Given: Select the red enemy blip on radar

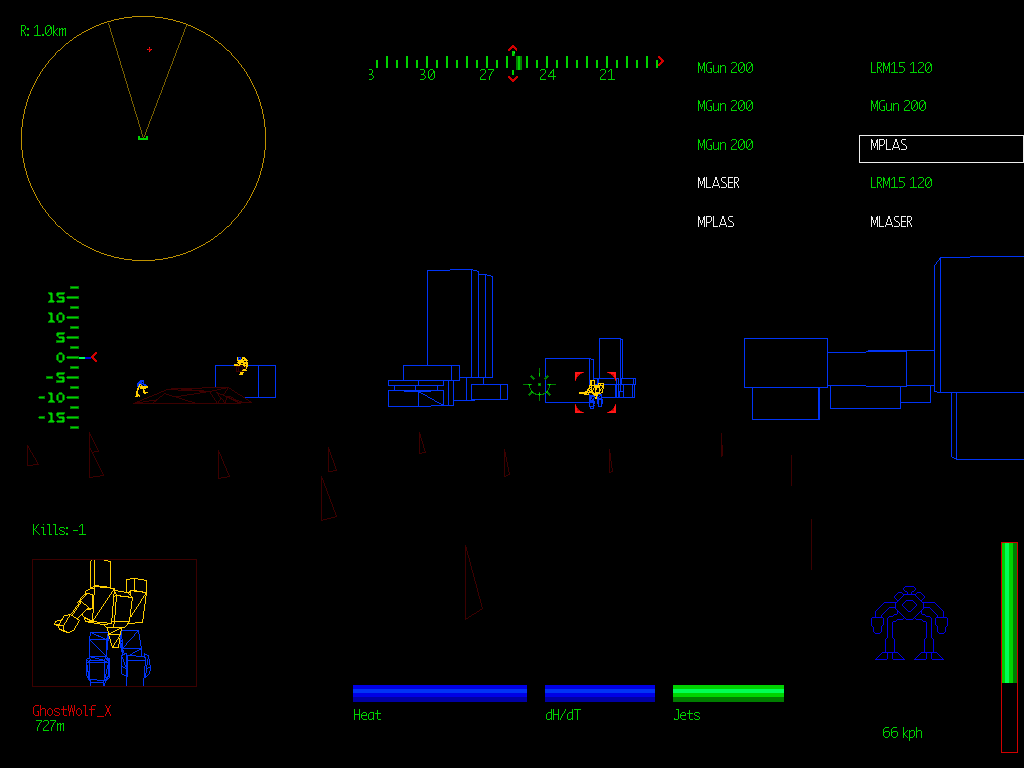Looking at the screenshot, I should (x=150, y=49).
